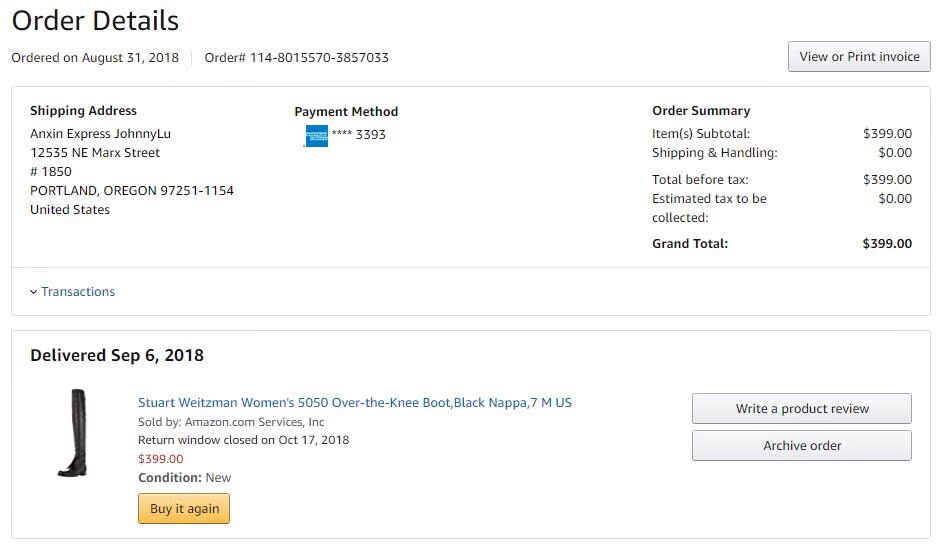Click the Sold by Amazon.com Services text
This screenshot has height=551, width=943.
coord(231,422)
